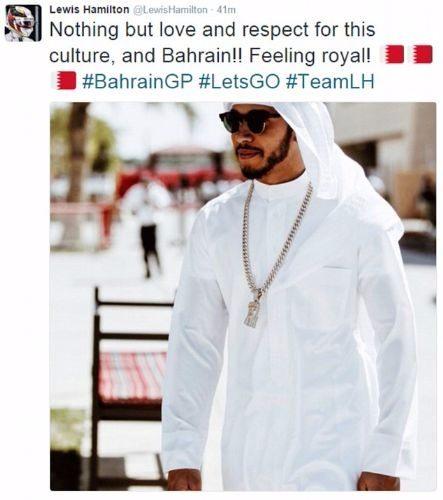This screenshot has height=500, width=443.
Task: Click the Lewis Hamilton display name
Action: point(89,10)
